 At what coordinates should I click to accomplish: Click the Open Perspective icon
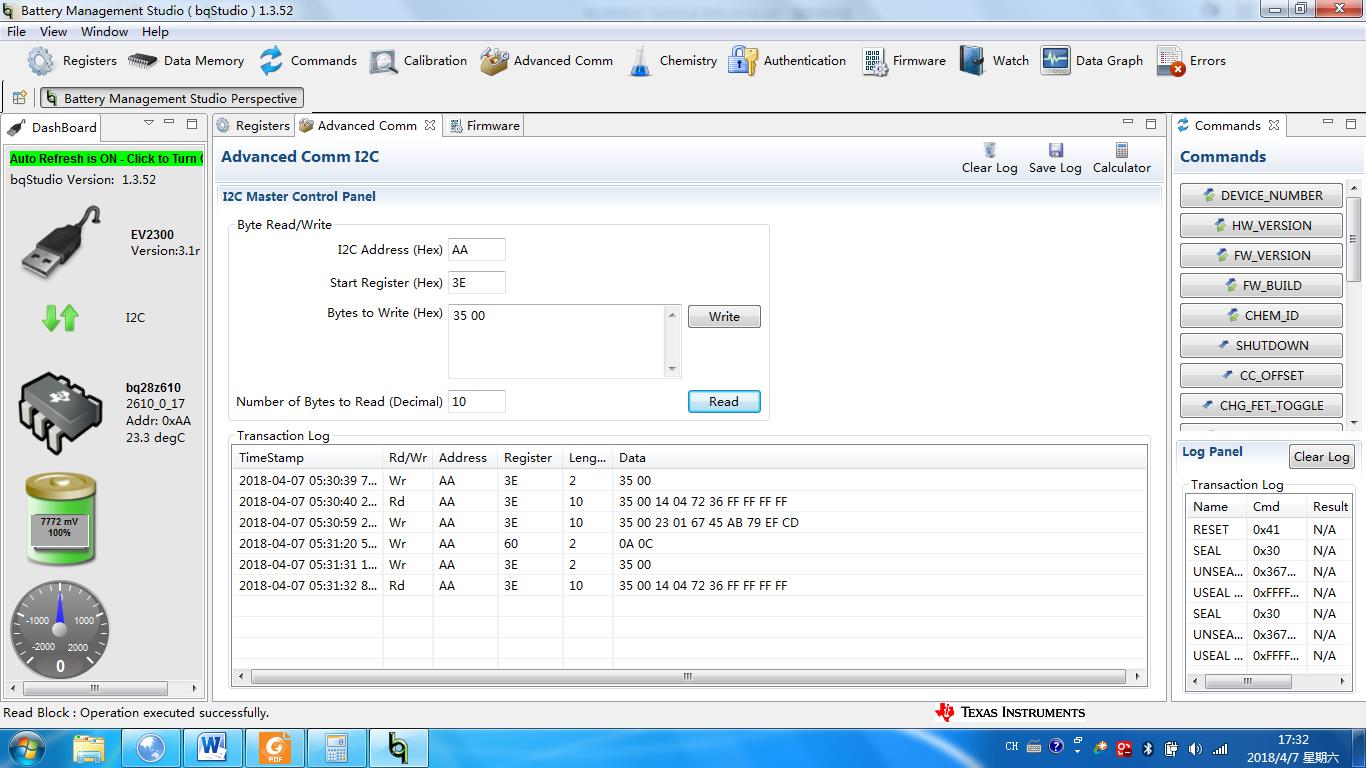click(20, 98)
